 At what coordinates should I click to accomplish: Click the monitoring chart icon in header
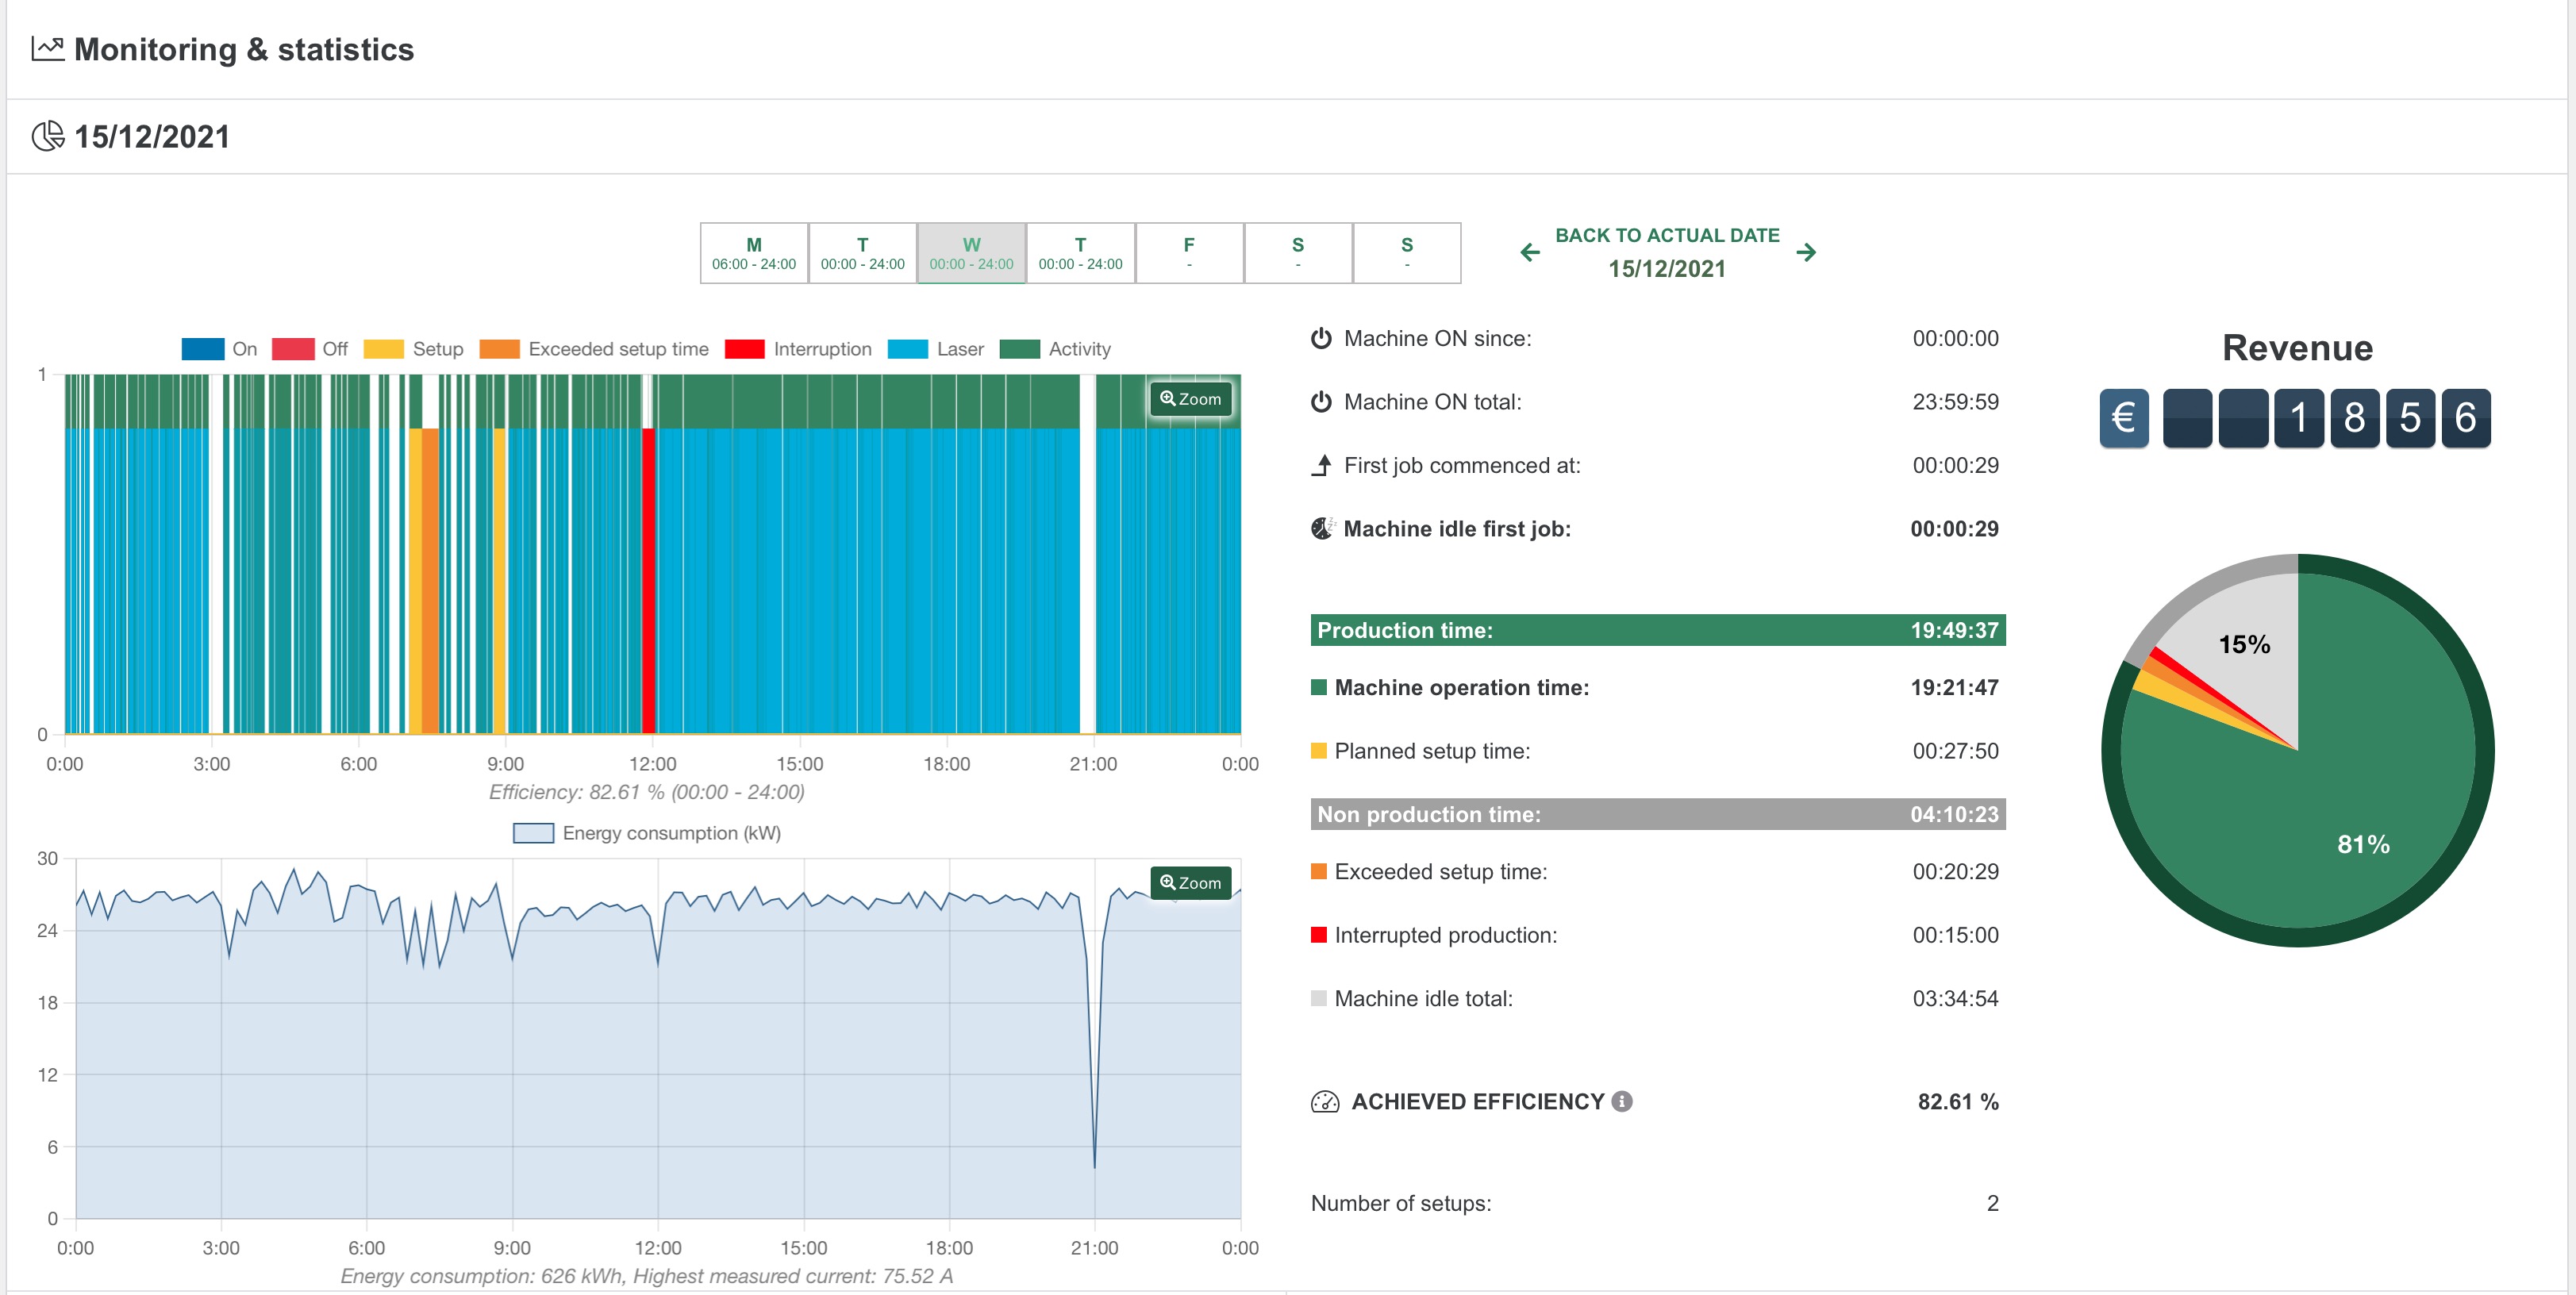click(47, 49)
